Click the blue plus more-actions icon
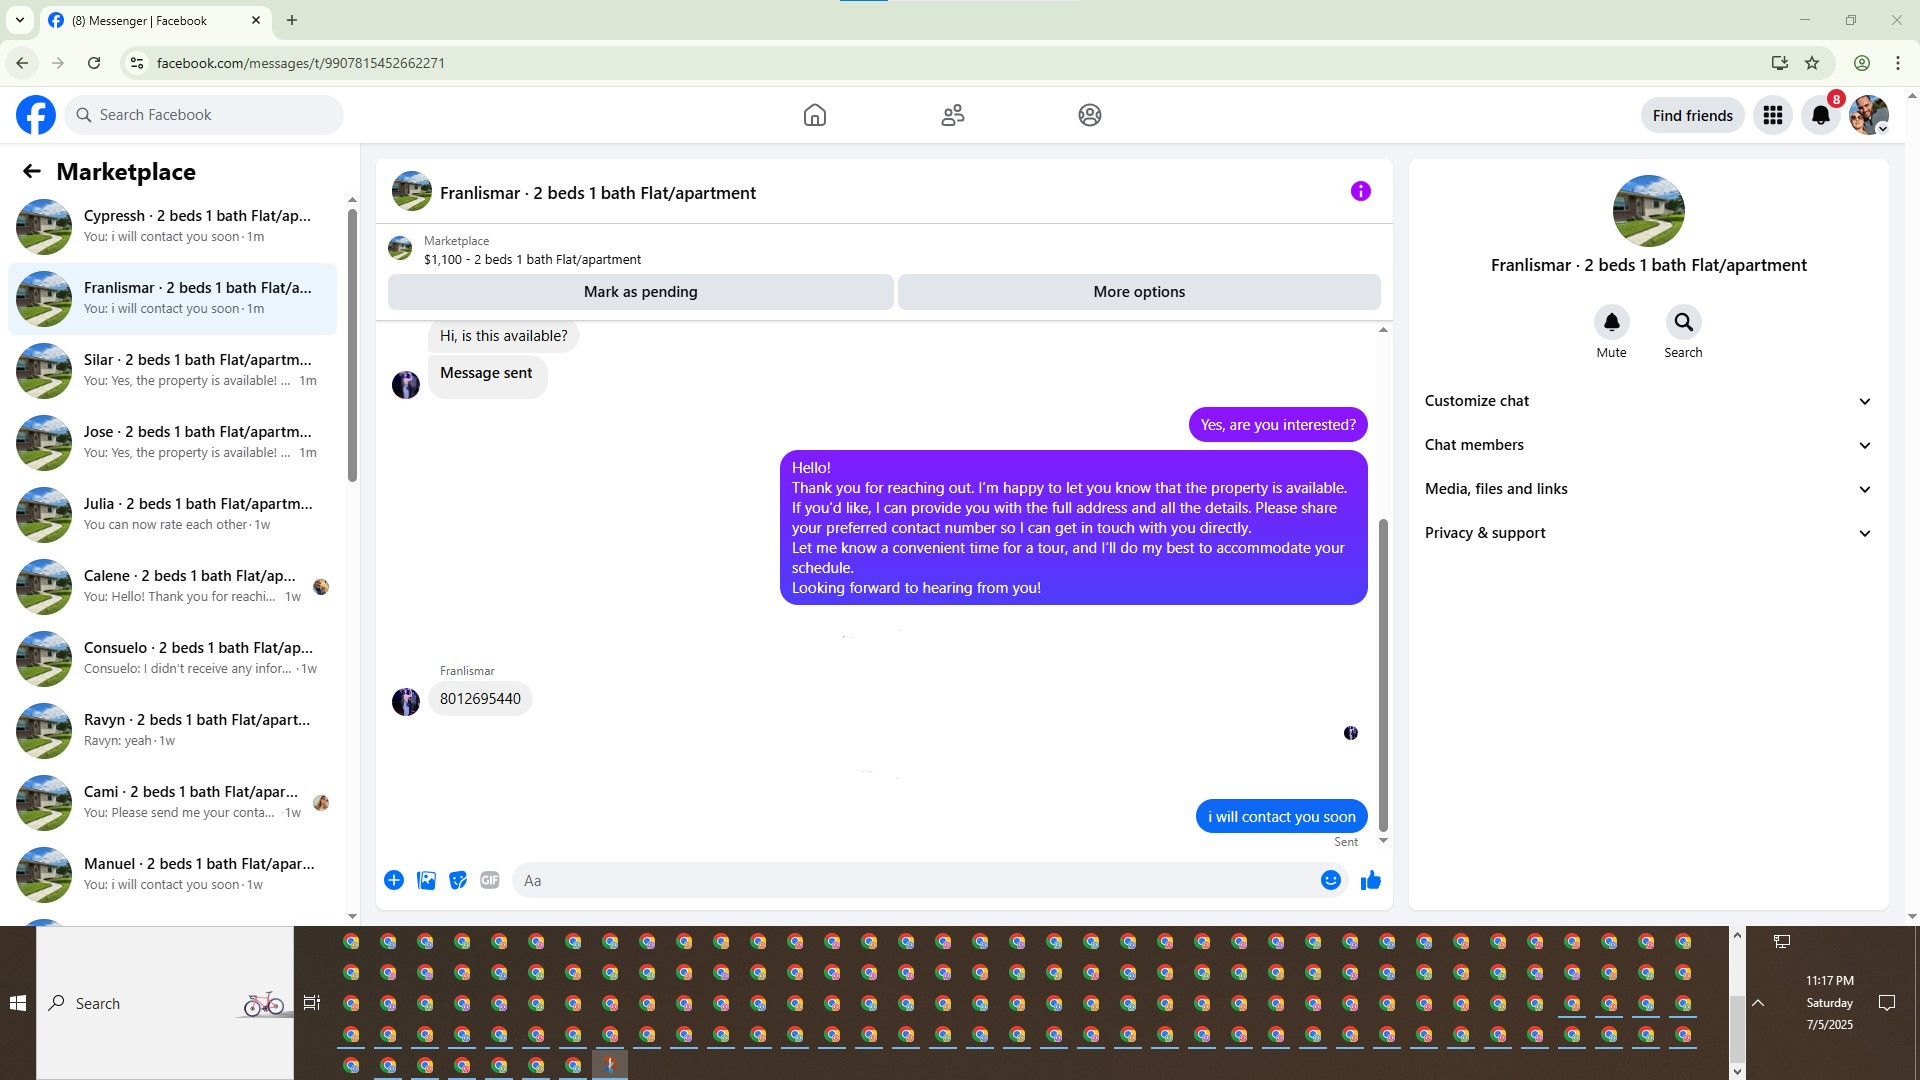This screenshot has height=1080, width=1920. pos(394,880)
